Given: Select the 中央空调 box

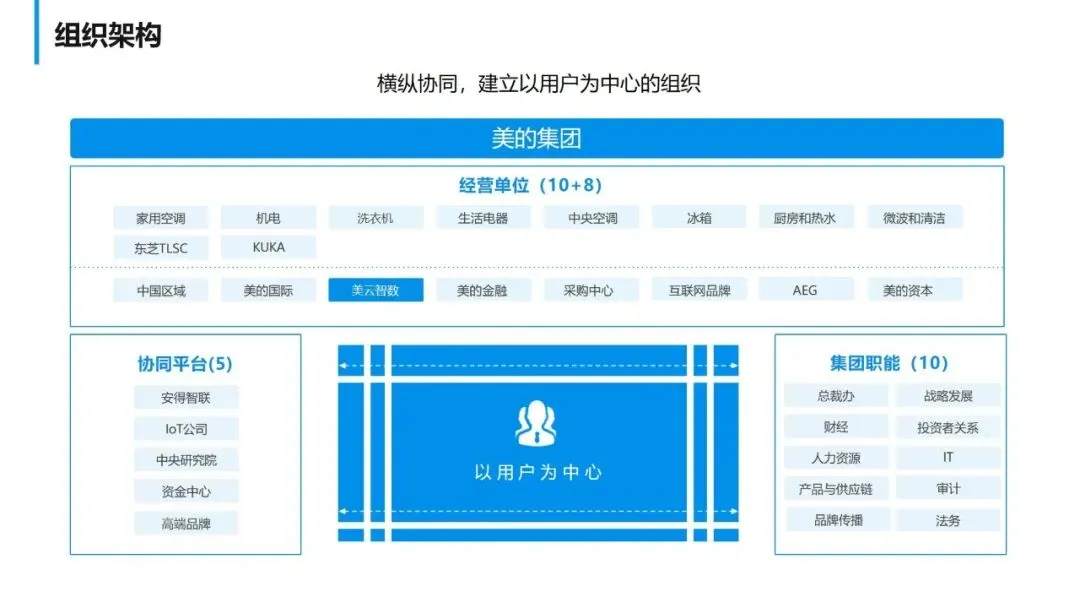Looking at the screenshot, I should [592, 218].
